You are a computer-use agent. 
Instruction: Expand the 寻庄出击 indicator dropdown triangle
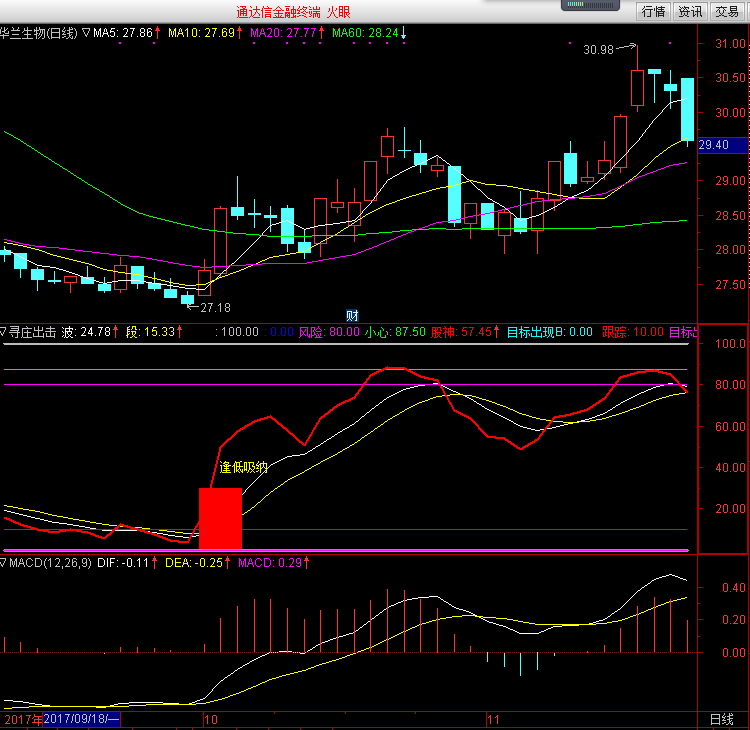[3, 332]
